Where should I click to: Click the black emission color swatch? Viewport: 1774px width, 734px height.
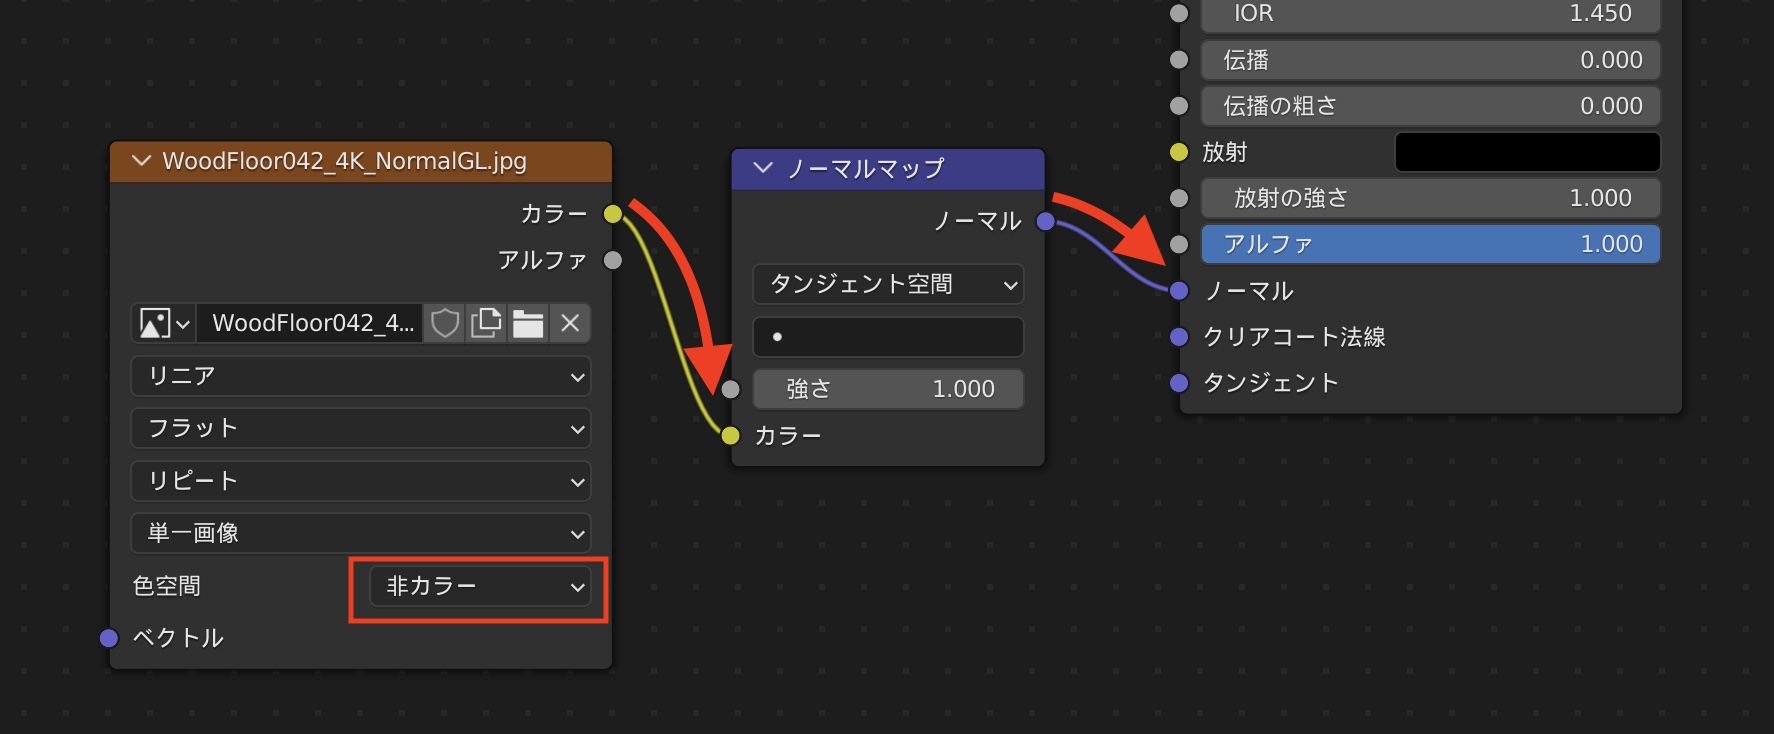click(x=1527, y=152)
